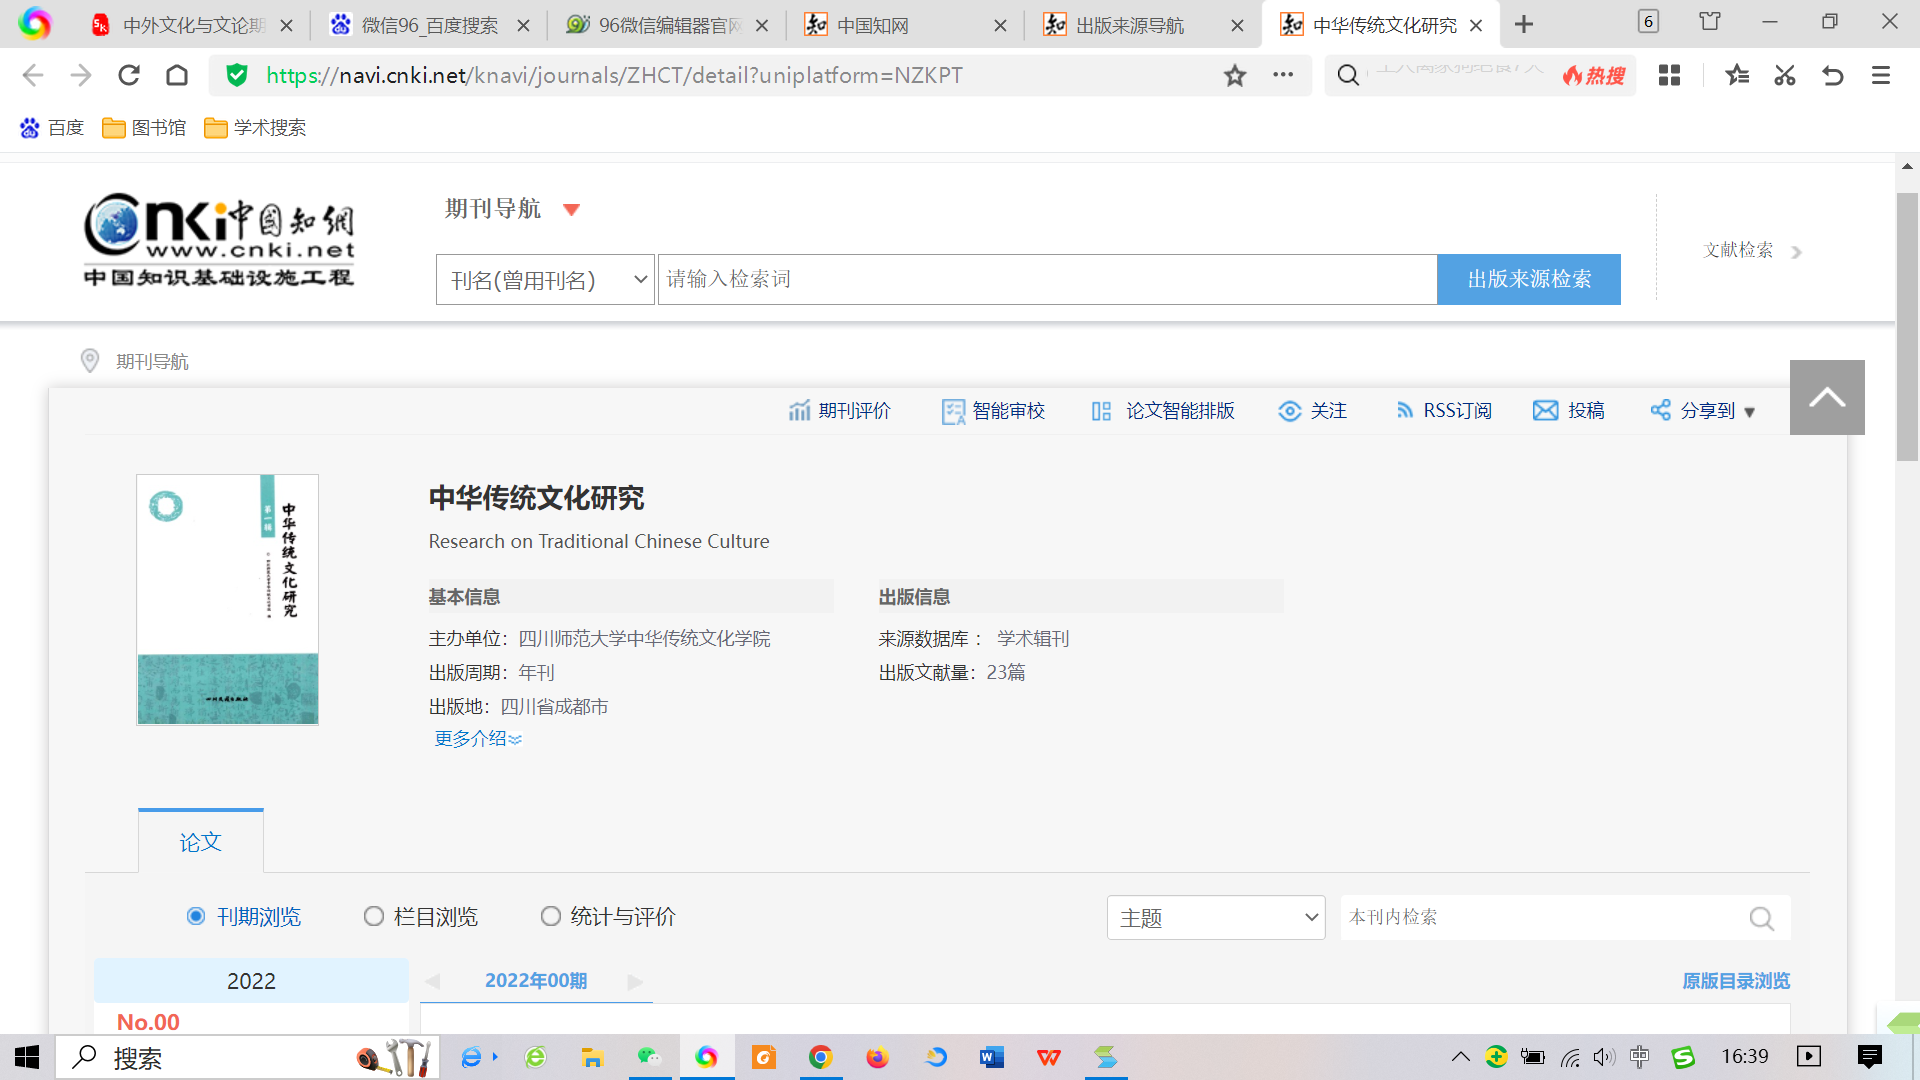Expand the 更多介绍 more info link
1920x1080 pixels.
[477, 739]
